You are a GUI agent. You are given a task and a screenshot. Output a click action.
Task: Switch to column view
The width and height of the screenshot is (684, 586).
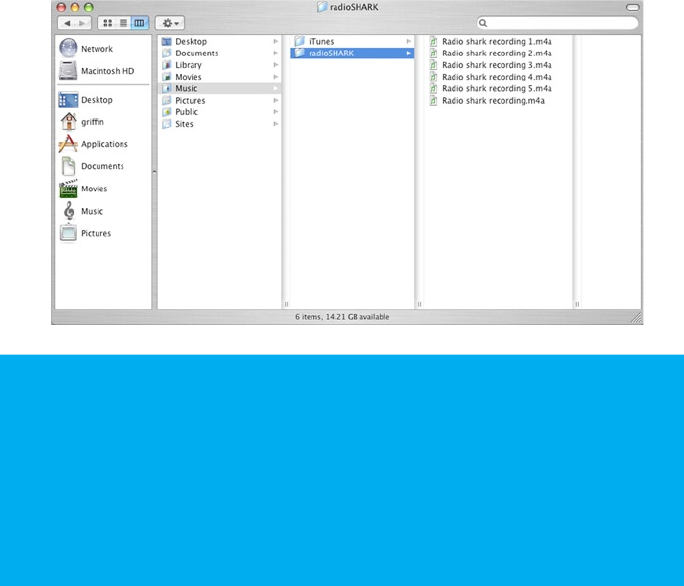140,23
